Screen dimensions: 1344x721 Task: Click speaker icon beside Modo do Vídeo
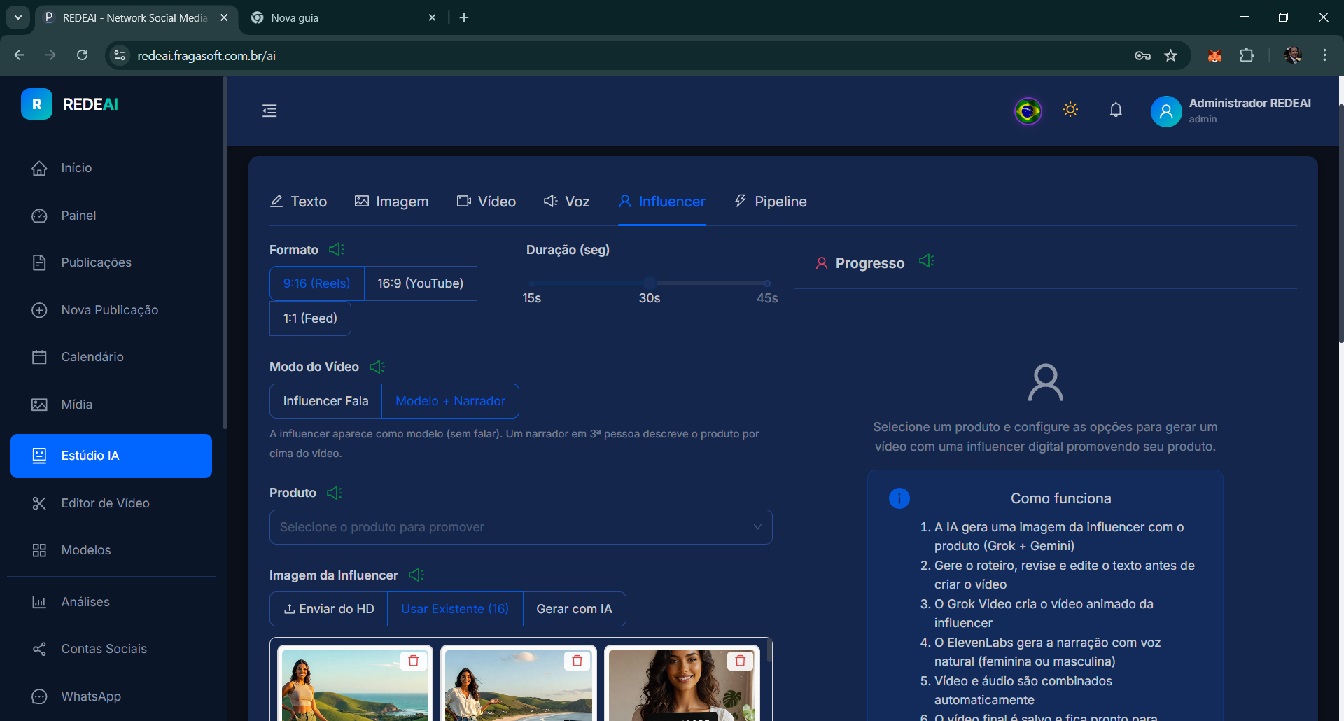377,367
